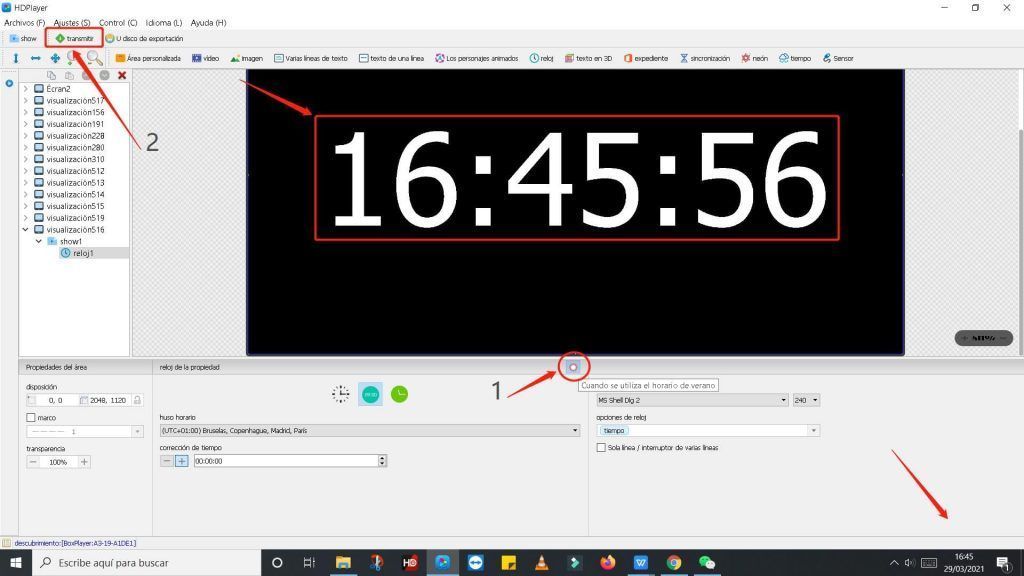Viewport: 1024px width, 576px height.
Task: Increase transparencia with the plus button
Action: tap(84, 462)
